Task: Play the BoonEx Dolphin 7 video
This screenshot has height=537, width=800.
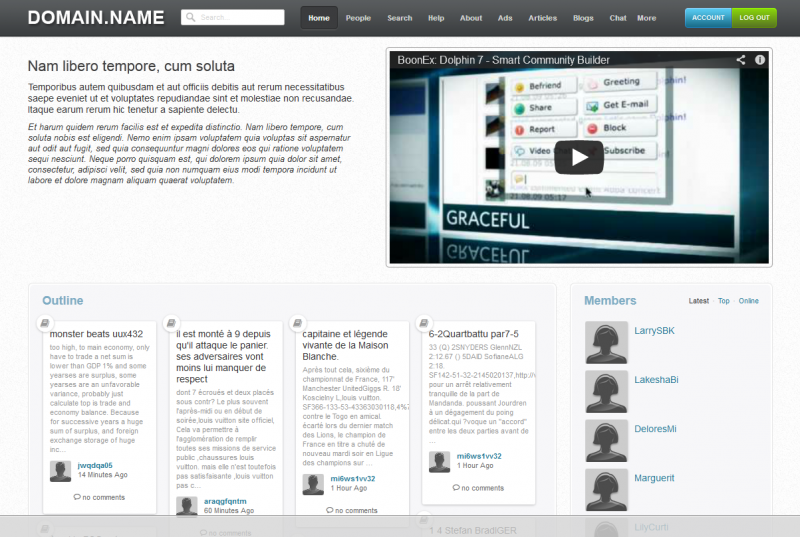Action: click(x=579, y=157)
